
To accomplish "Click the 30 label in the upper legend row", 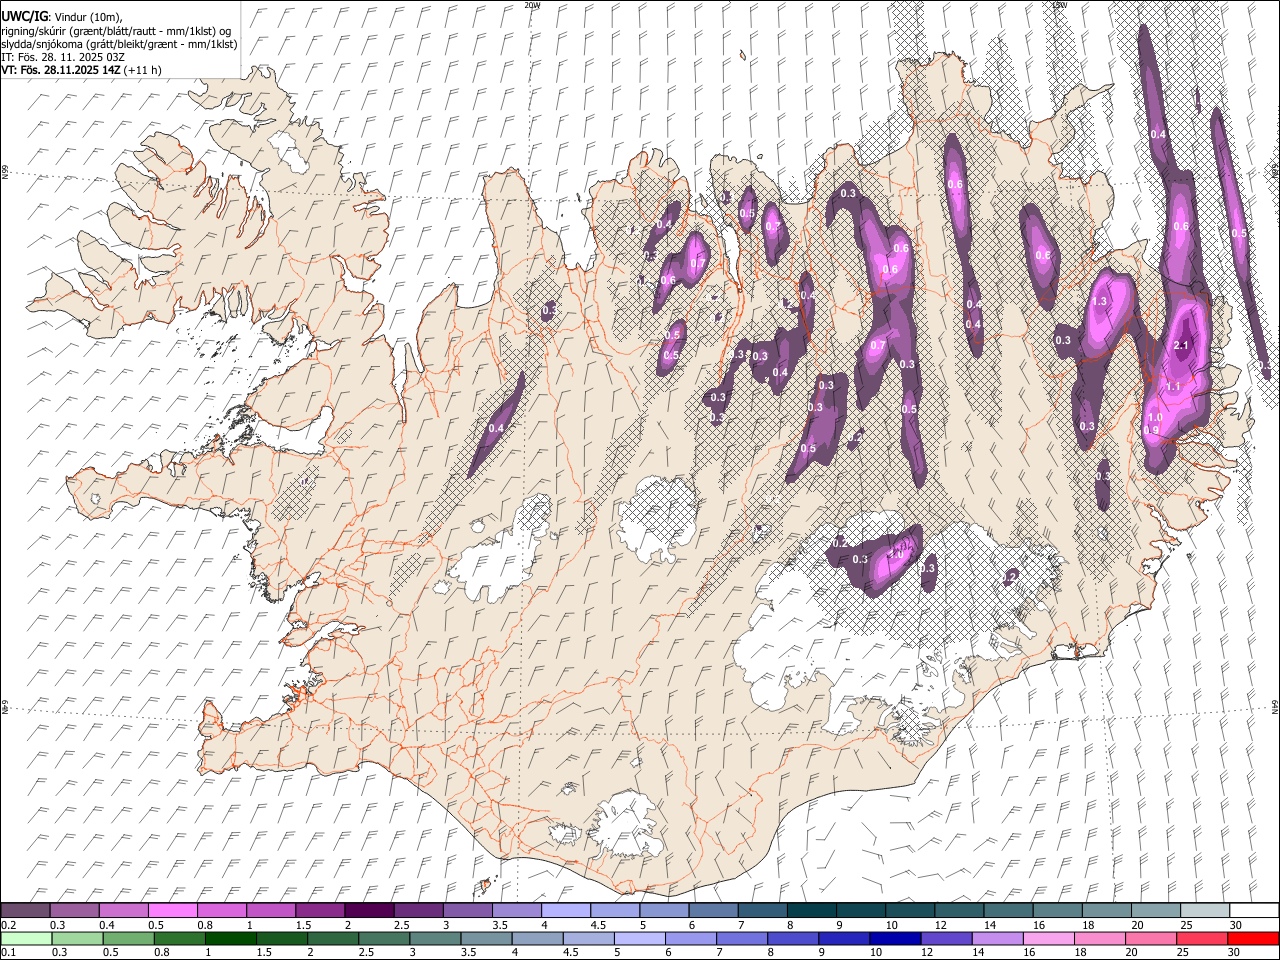I will [x=1236, y=925].
